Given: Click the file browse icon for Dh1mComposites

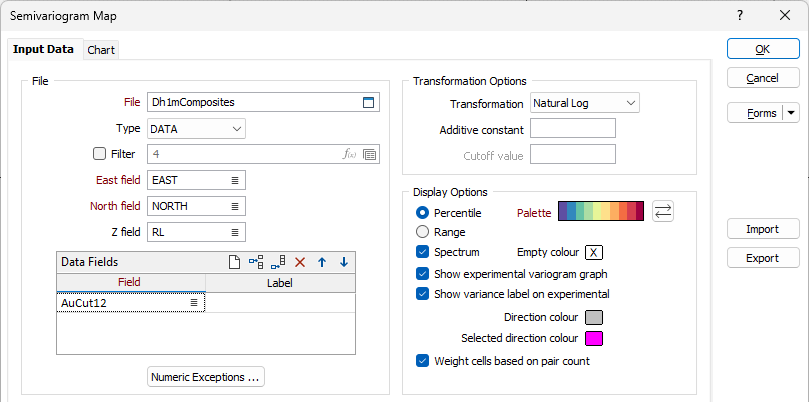Looking at the screenshot, I should click(x=368, y=102).
